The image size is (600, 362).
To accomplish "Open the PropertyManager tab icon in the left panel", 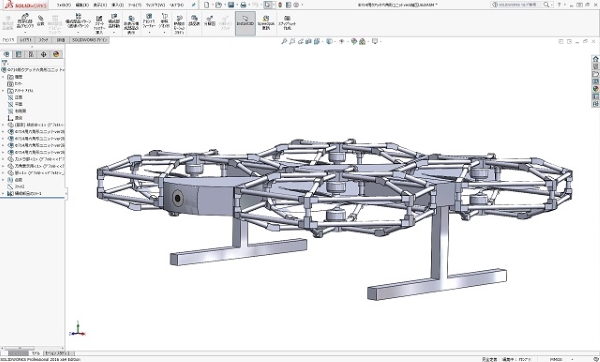I will click(18, 54).
